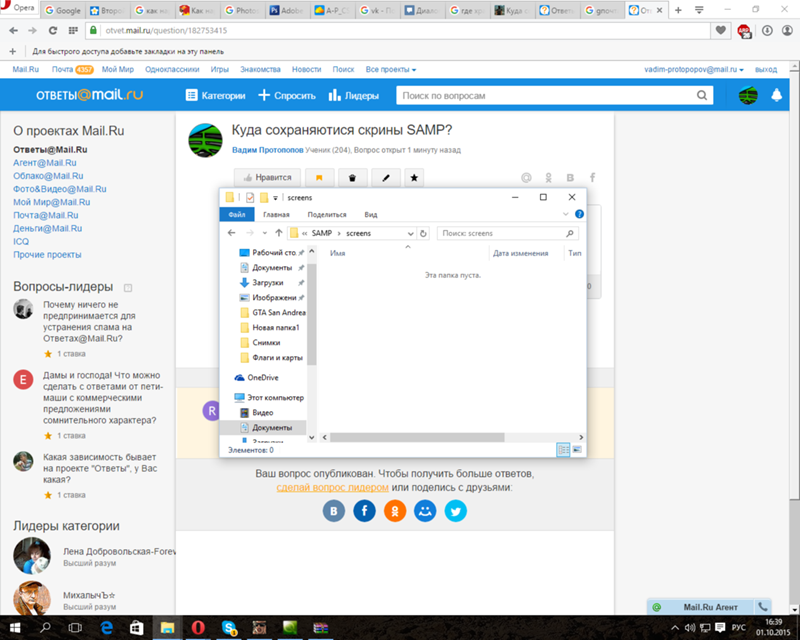Share via the orange Одноклассники round button
800x640 pixels.
pos(395,511)
